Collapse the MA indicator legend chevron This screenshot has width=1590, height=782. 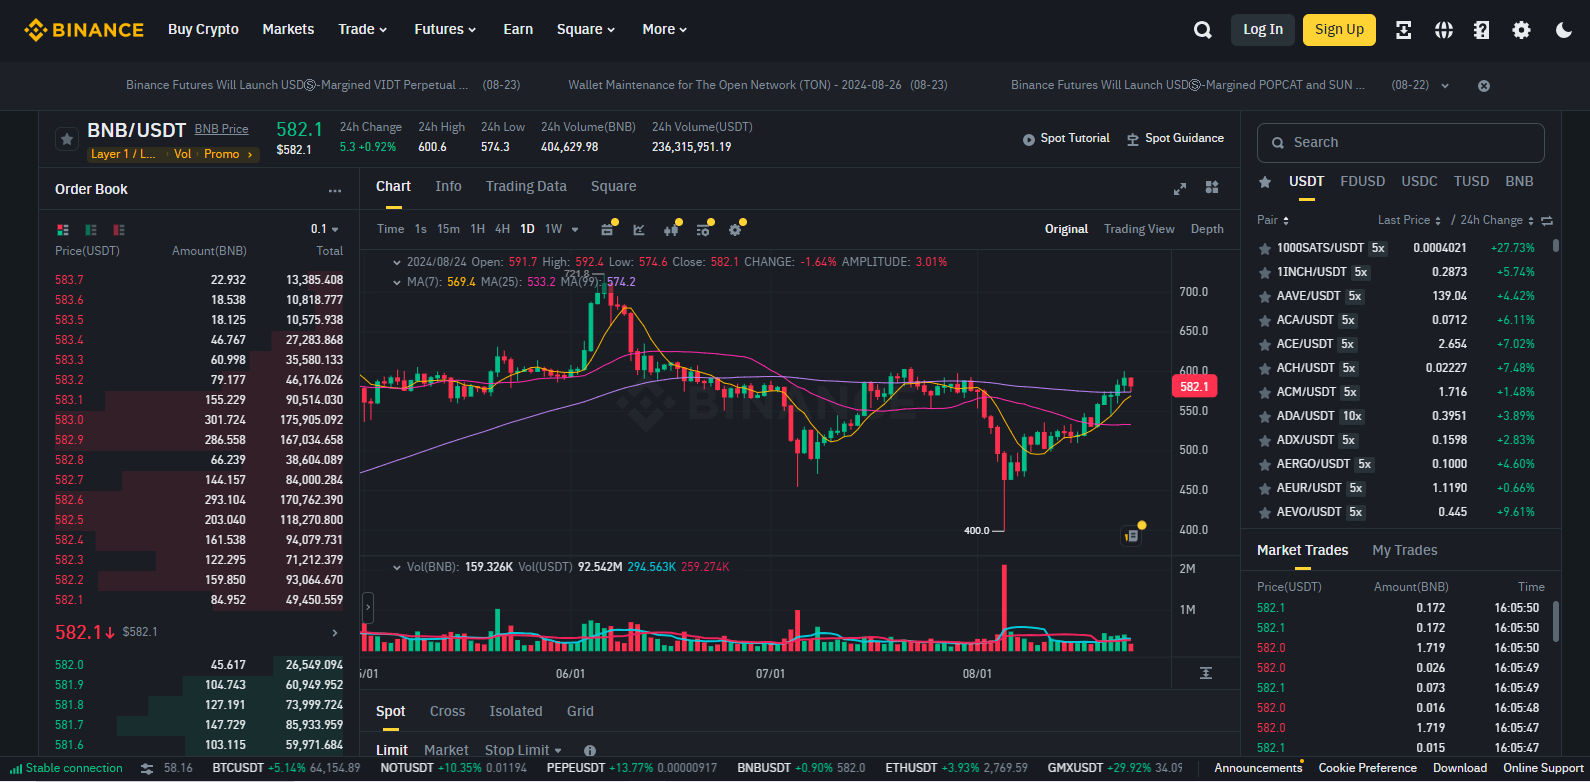pyautogui.click(x=397, y=282)
